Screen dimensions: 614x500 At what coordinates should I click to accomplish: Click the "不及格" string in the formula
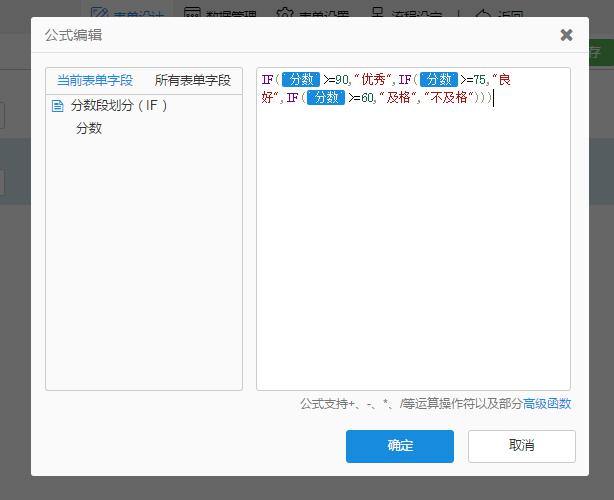(449, 97)
